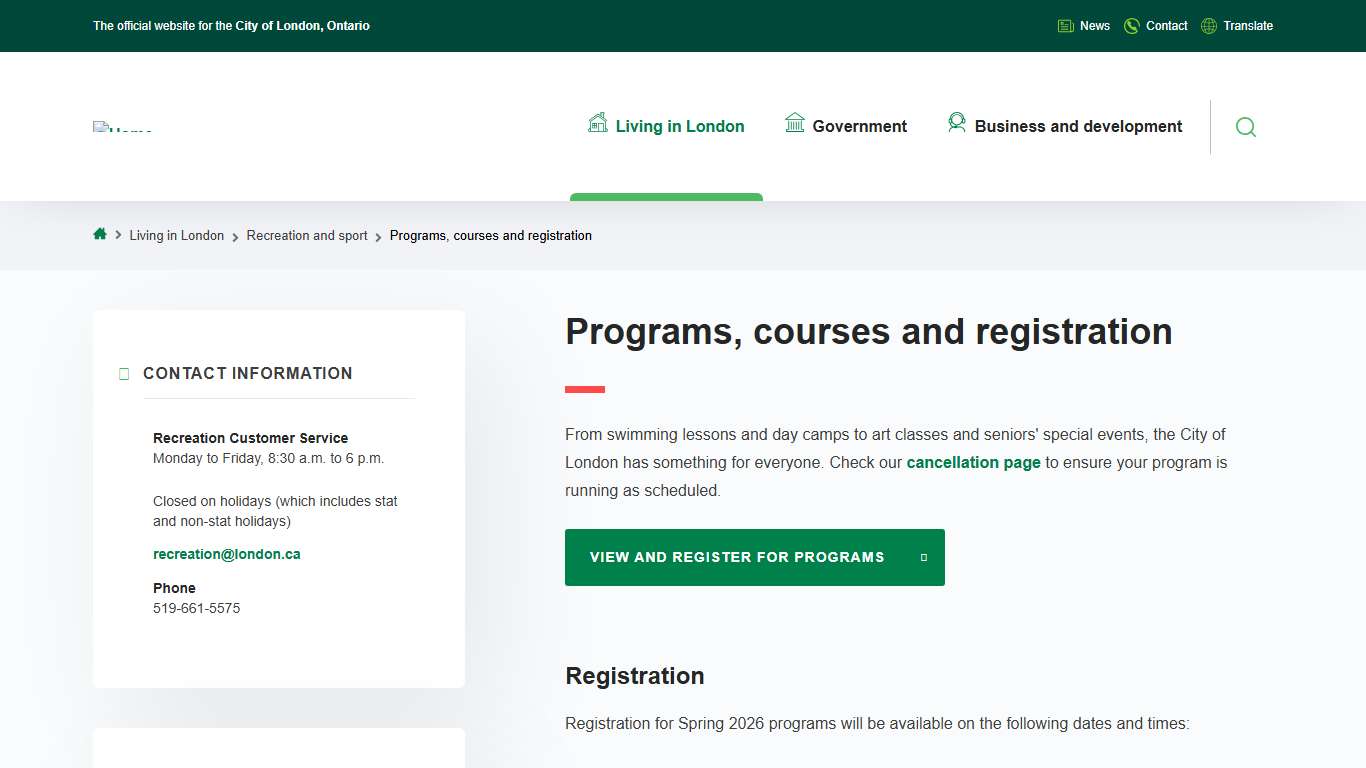Click the Recreation and sport breadcrumb
Image resolution: width=1366 pixels, height=768 pixels.
pos(307,235)
